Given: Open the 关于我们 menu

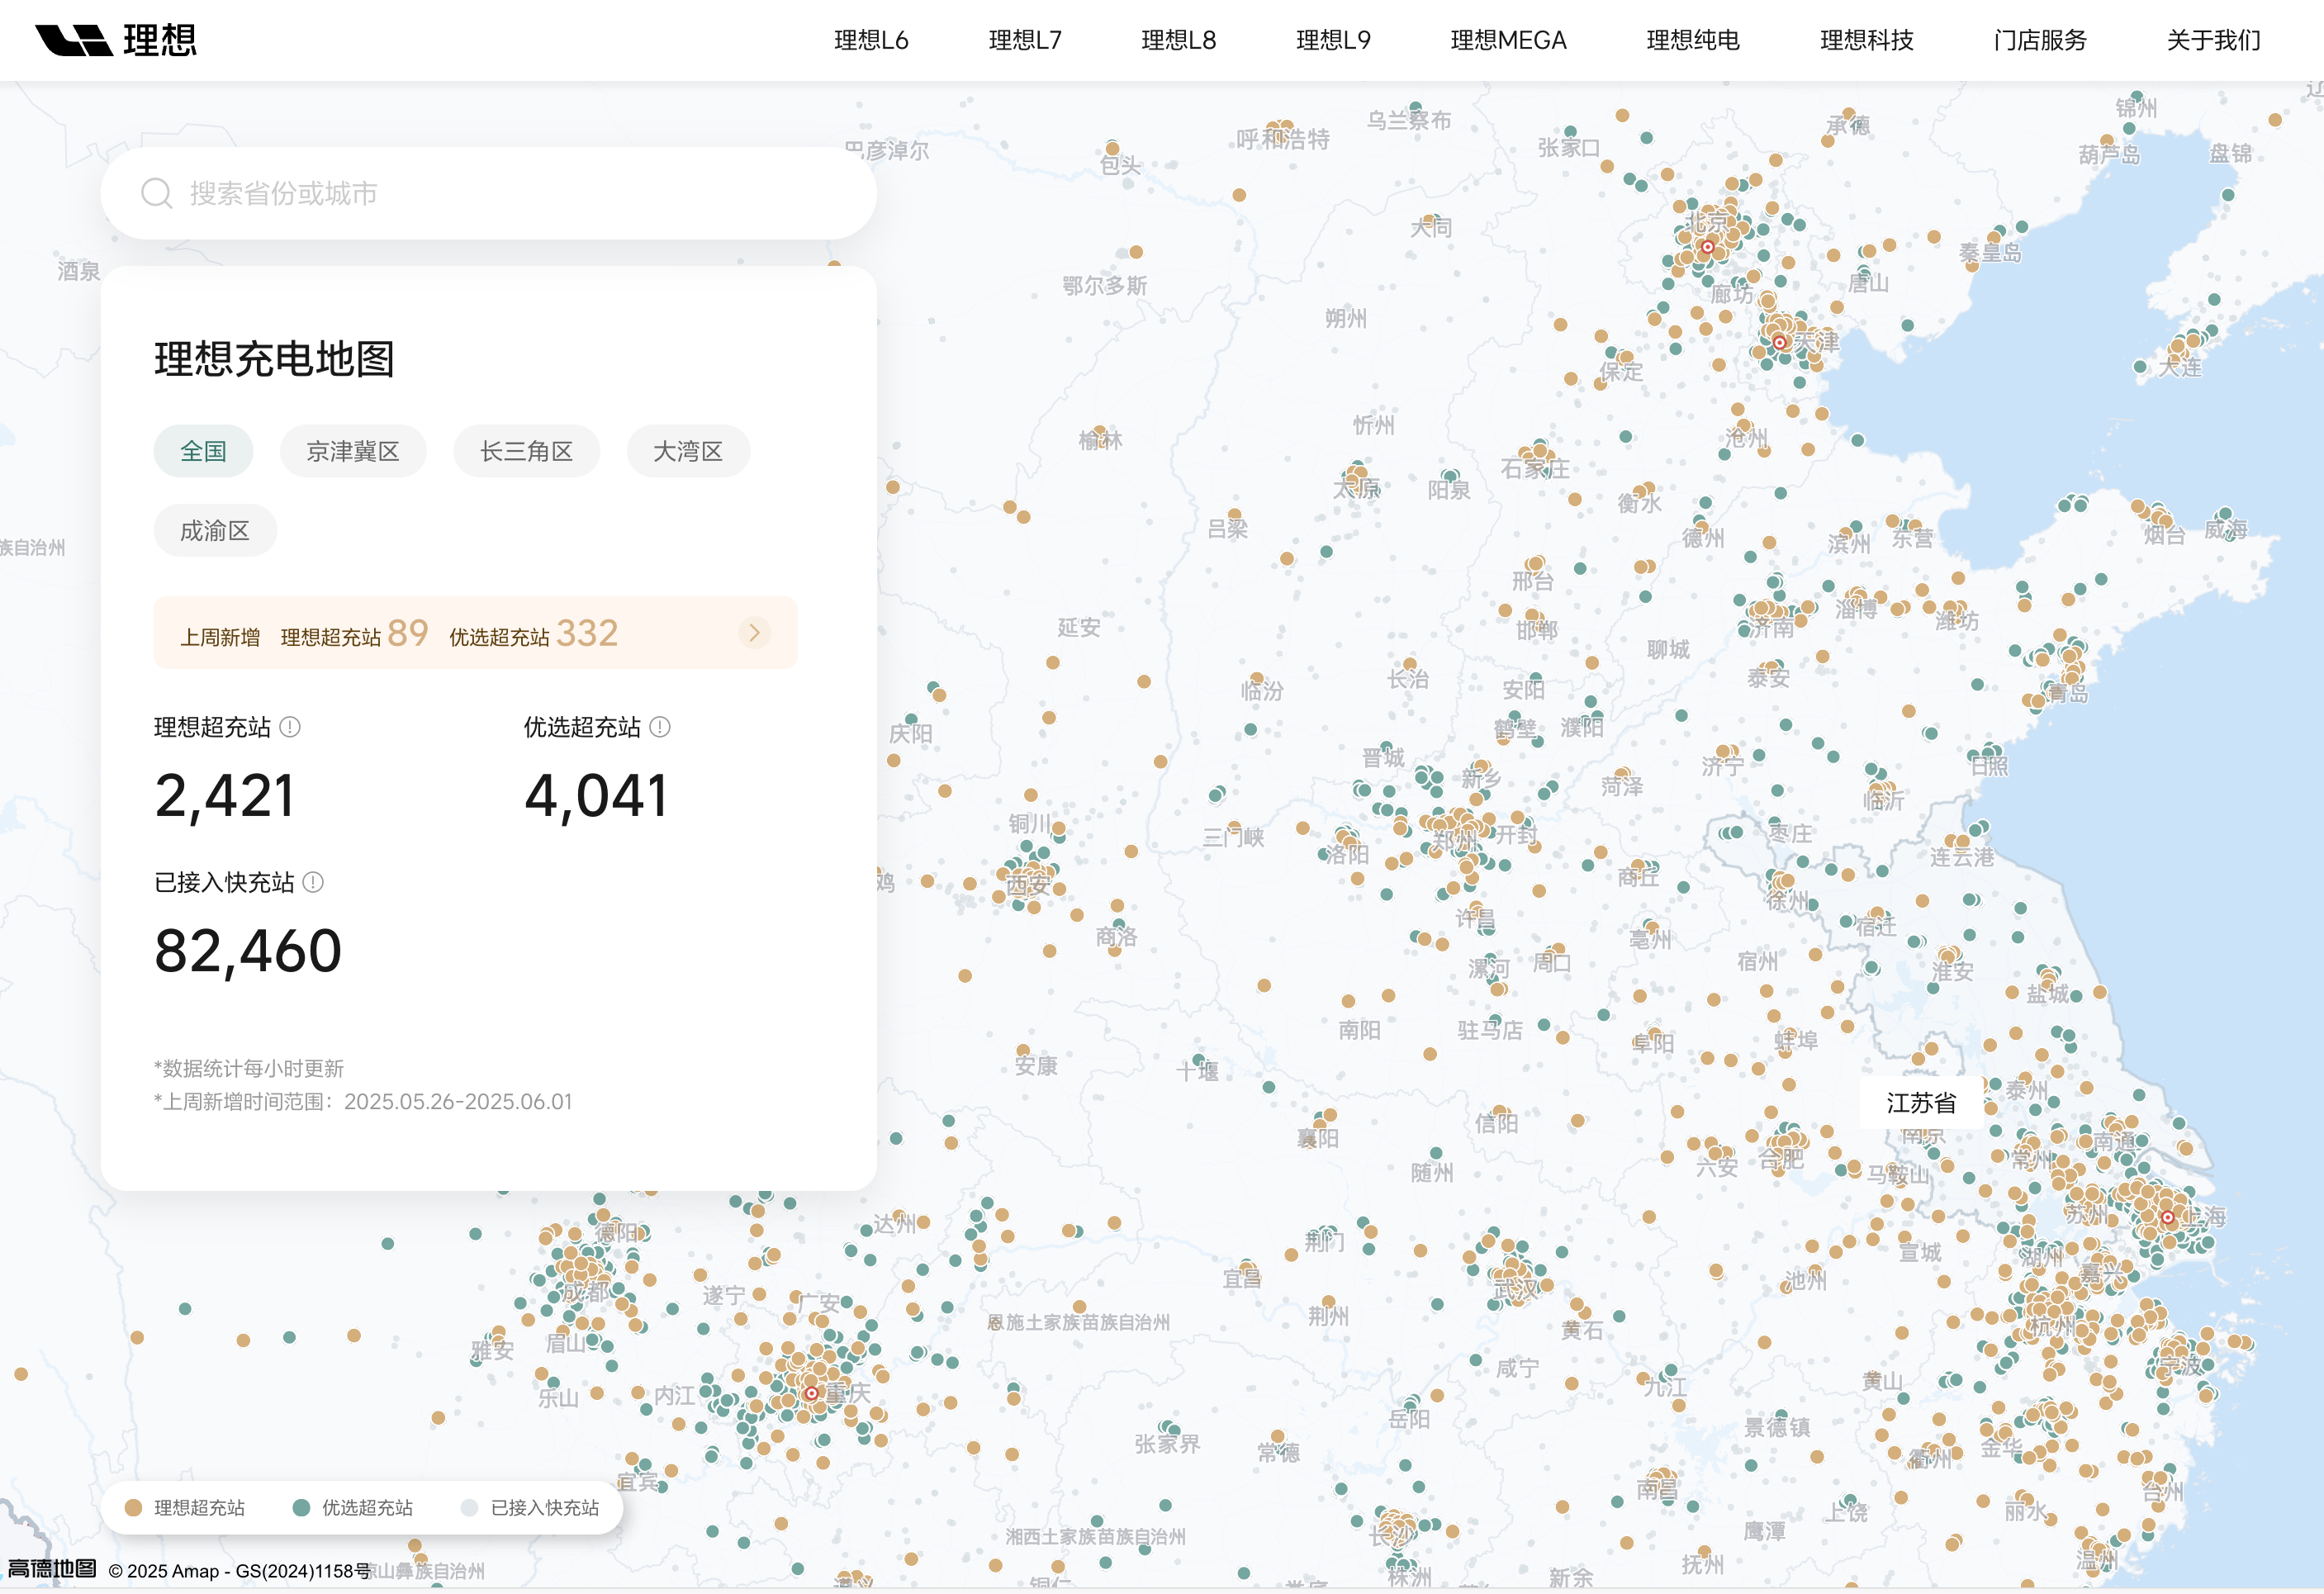Looking at the screenshot, I should [x=2214, y=40].
